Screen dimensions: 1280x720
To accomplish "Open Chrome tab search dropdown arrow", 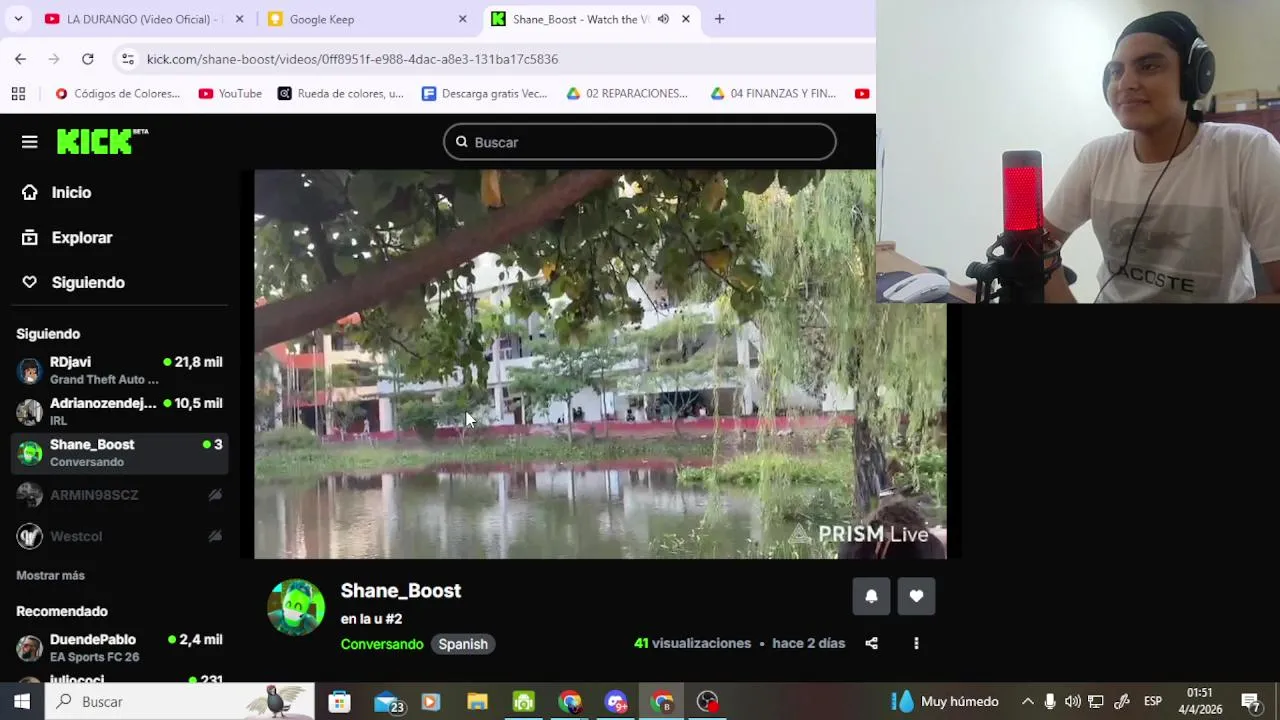I will tap(19, 19).
